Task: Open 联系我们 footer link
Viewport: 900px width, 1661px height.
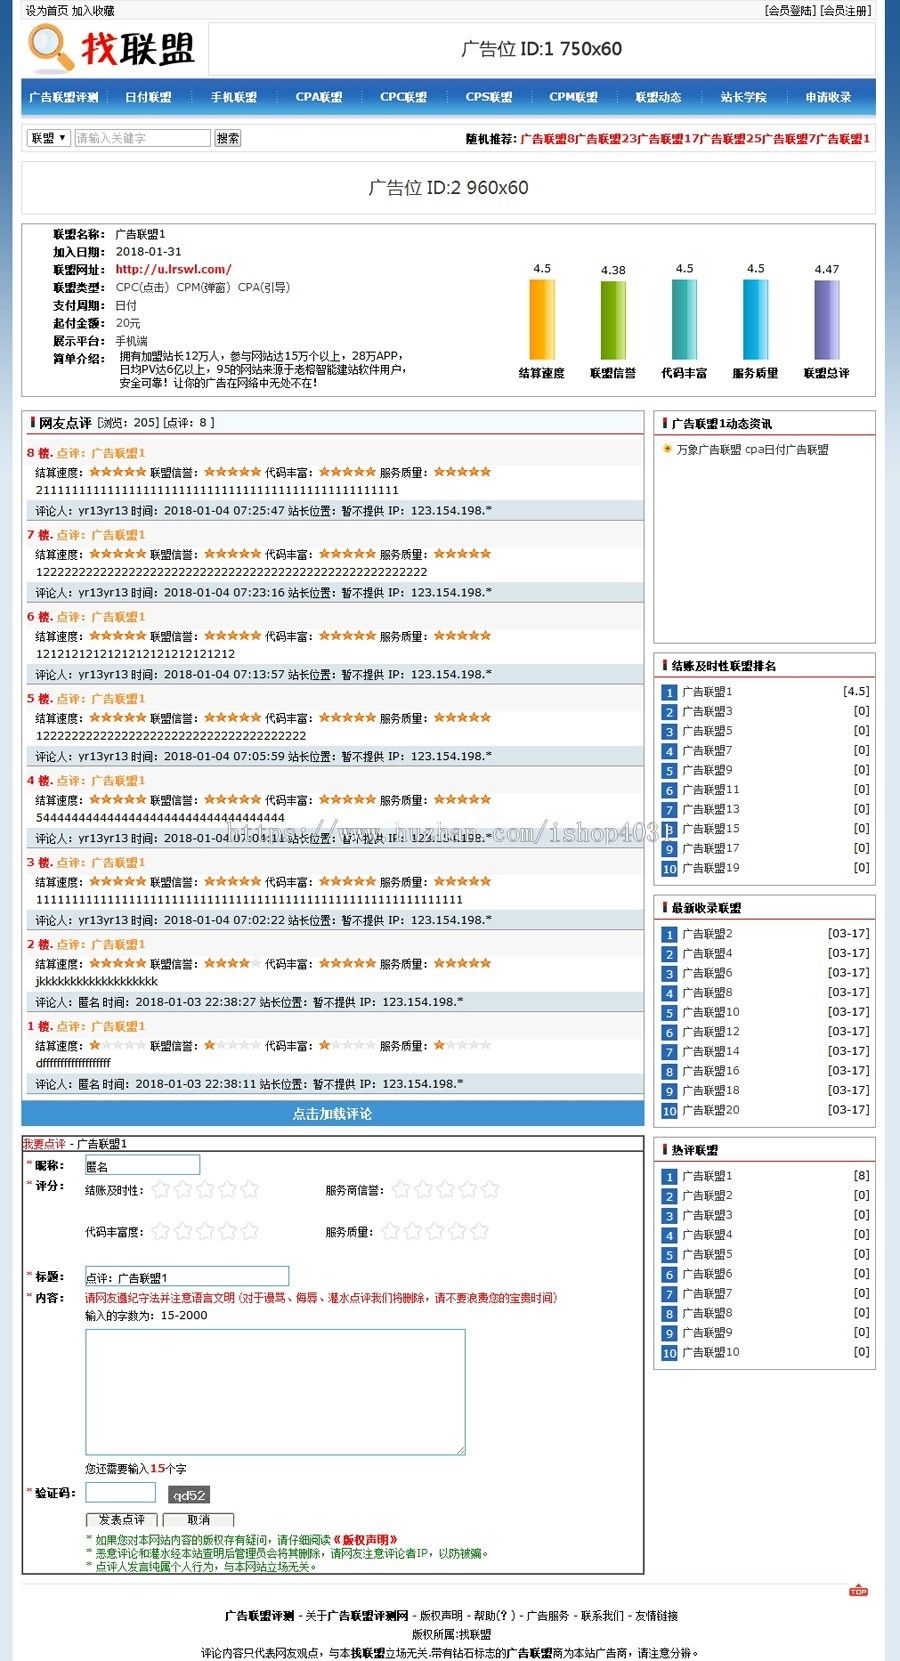Action: coord(602,1616)
